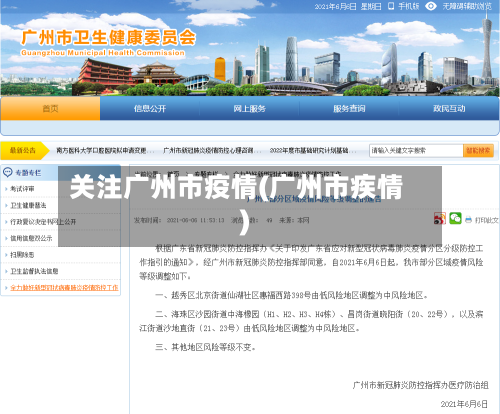This screenshot has height=414, width=500.
Task: Click the signature 广州市新冠肺炎防控指挥办医疗防治组
Action: [x=420, y=385]
